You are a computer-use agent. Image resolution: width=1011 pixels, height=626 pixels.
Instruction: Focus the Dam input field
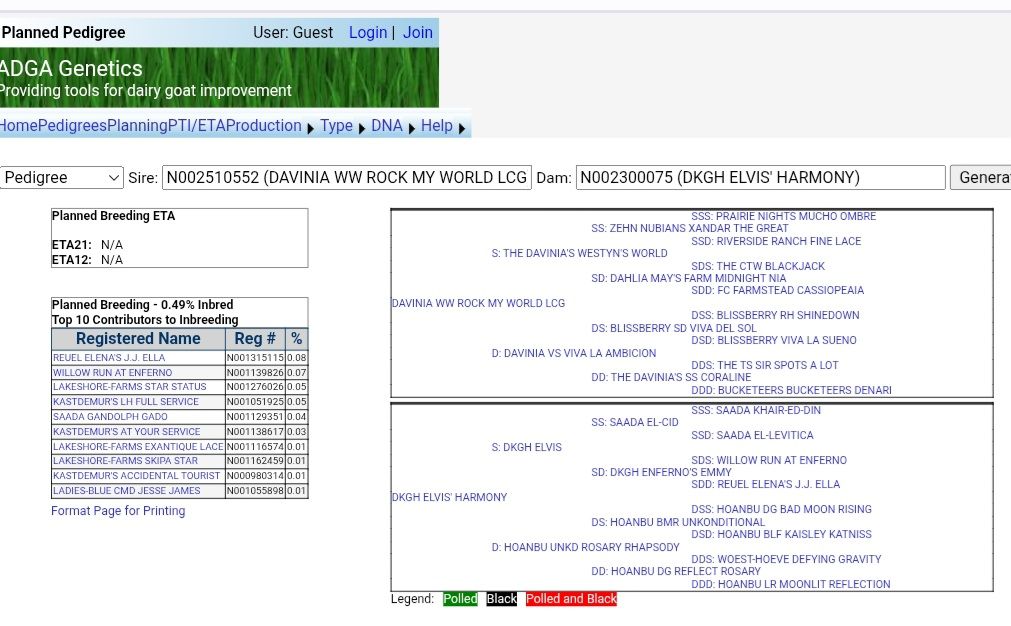tap(761, 177)
